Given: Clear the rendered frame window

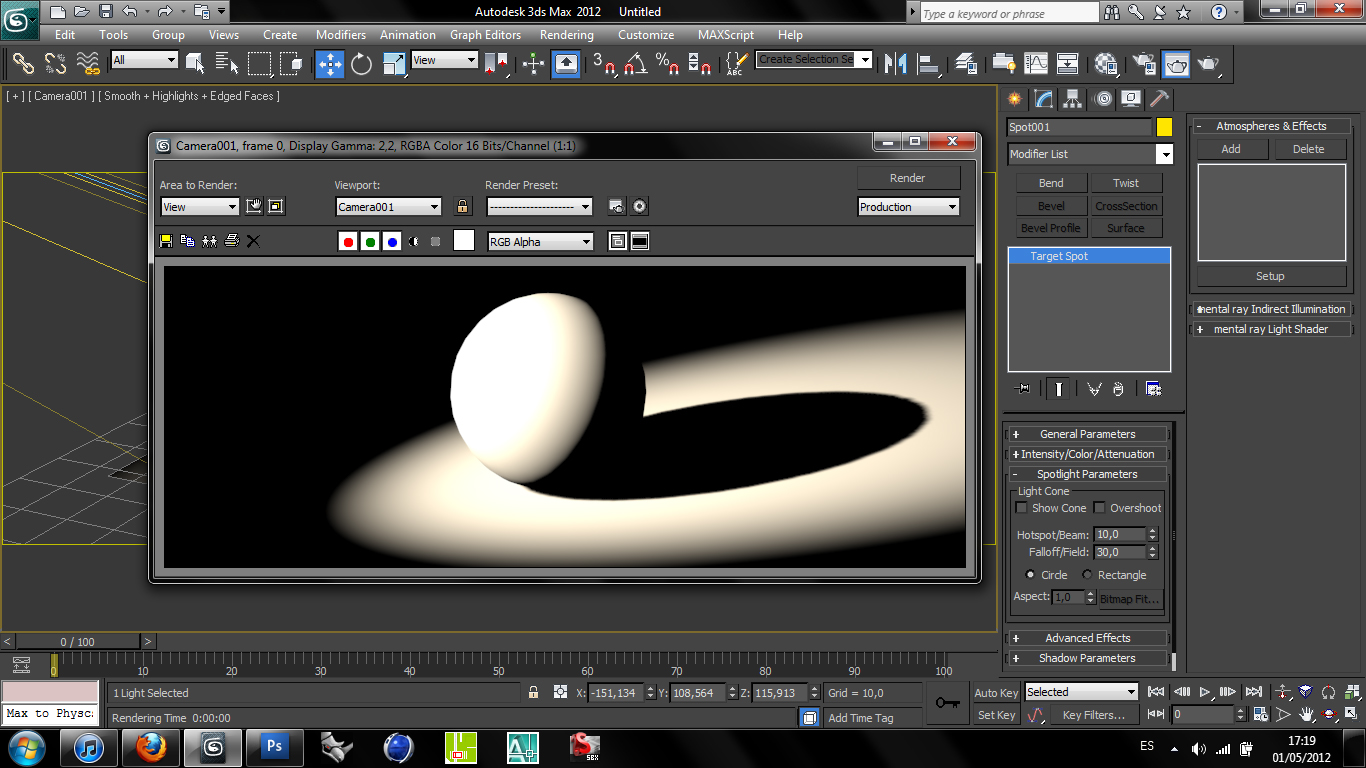Looking at the screenshot, I should (x=253, y=241).
